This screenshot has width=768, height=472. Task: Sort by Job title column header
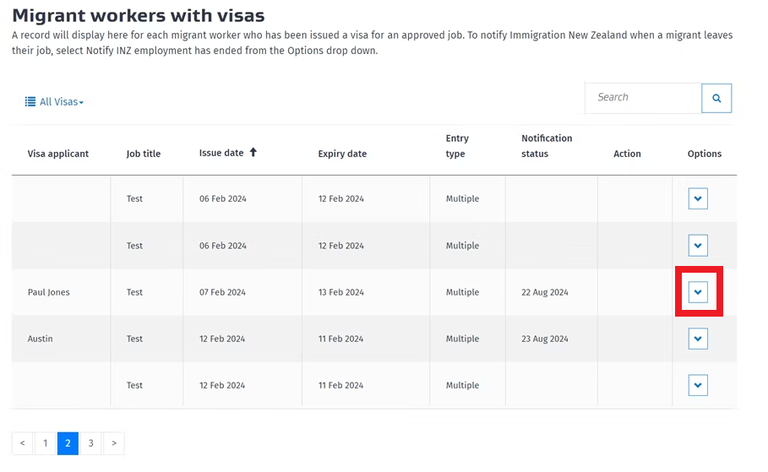click(x=143, y=154)
